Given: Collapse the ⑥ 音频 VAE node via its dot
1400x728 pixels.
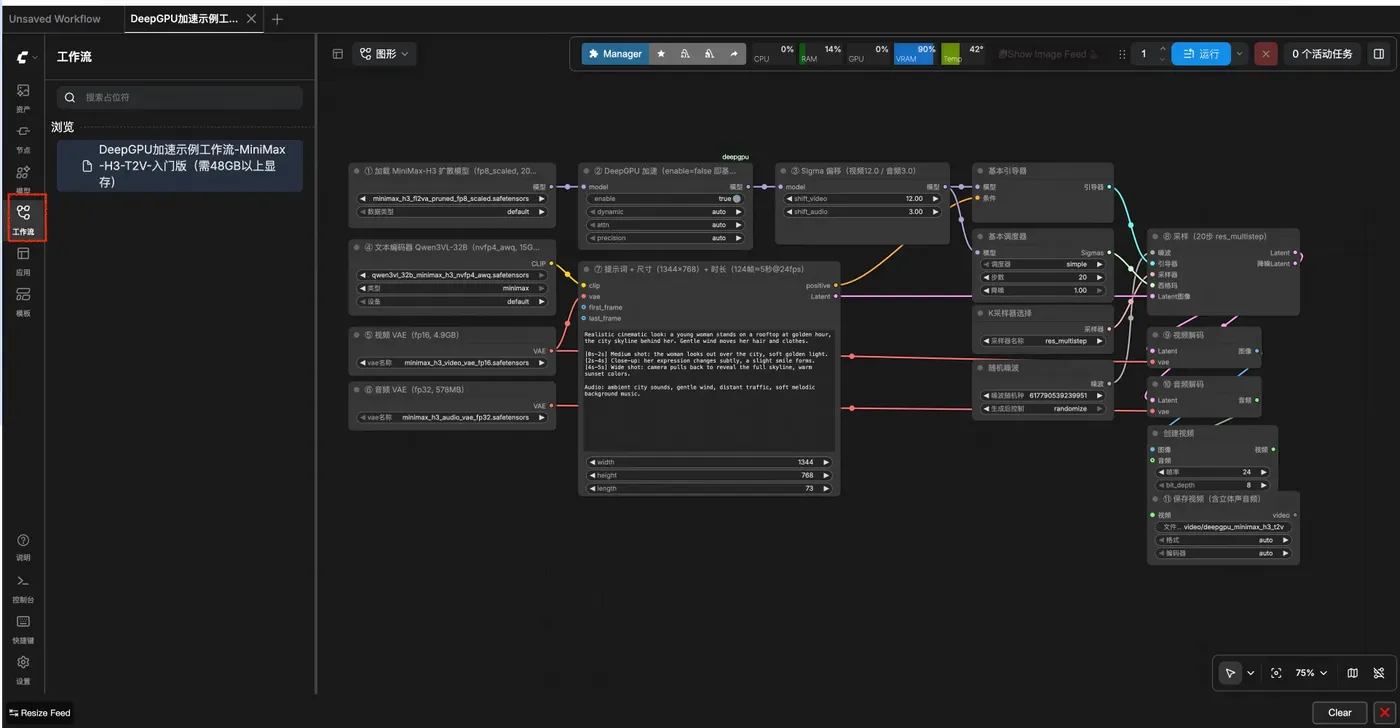Looking at the screenshot, I should point(357,389).
